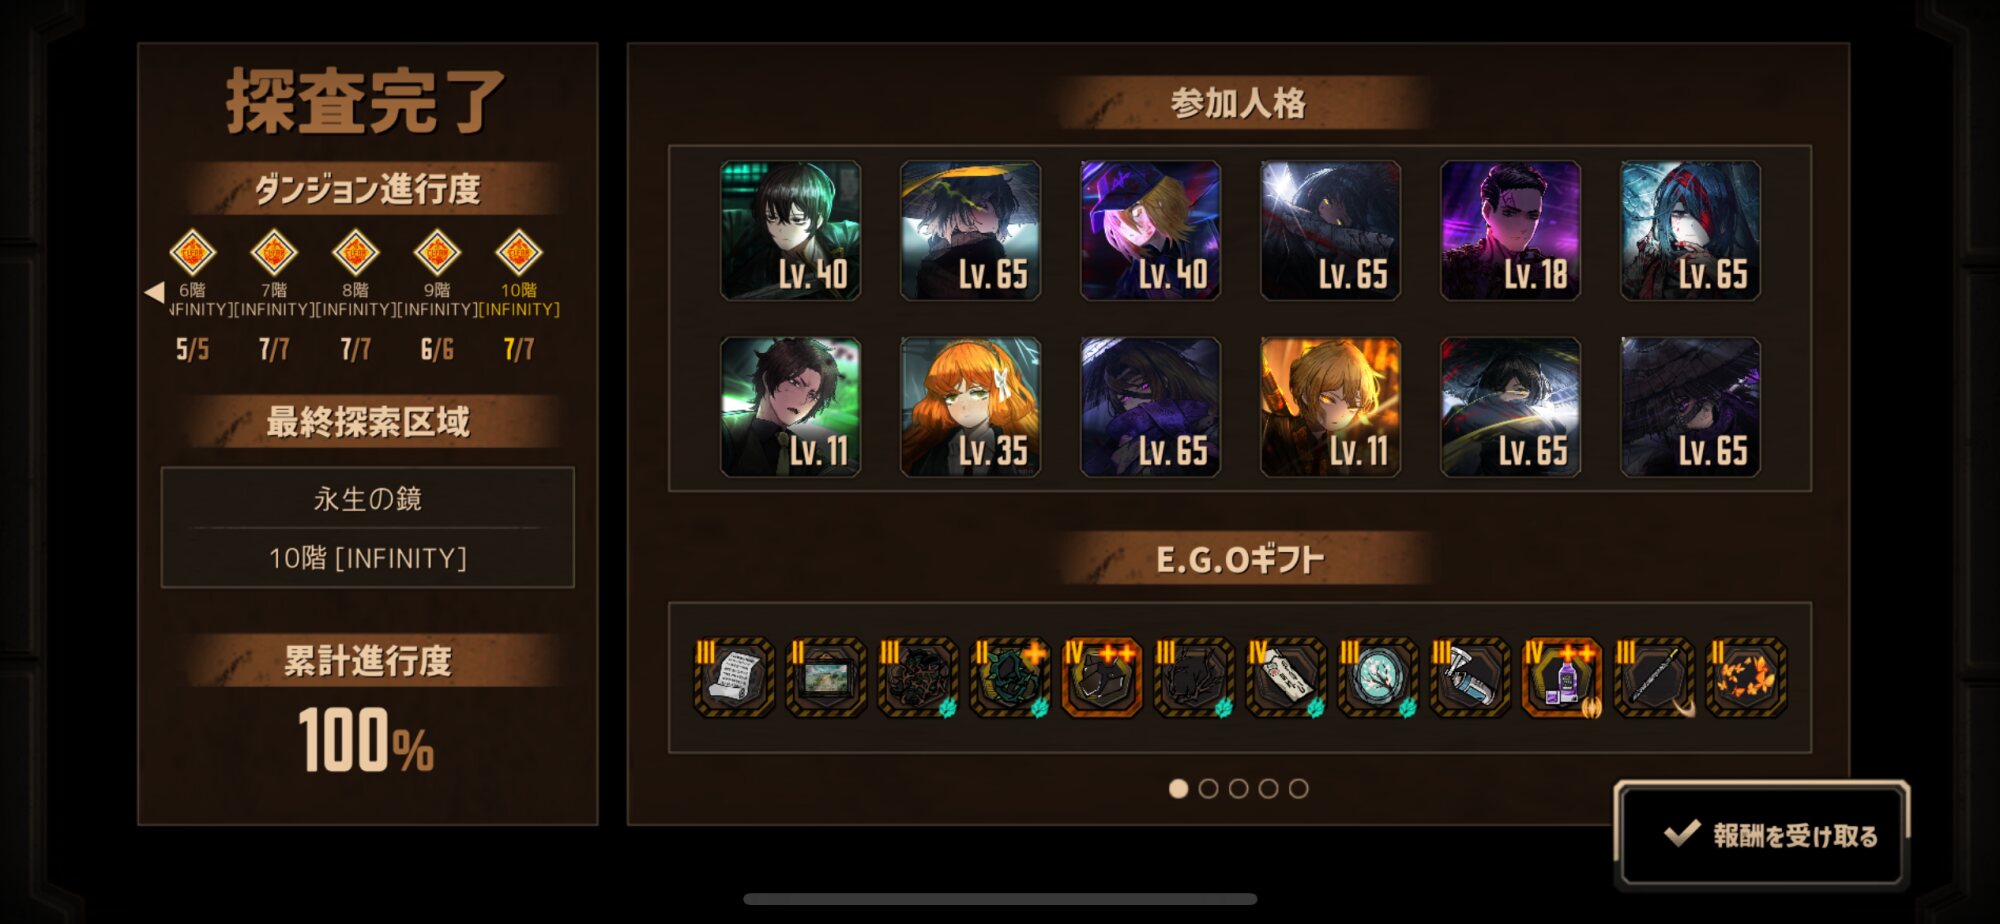Select the framed picture E.G.O gift icon

pos(826,677)
